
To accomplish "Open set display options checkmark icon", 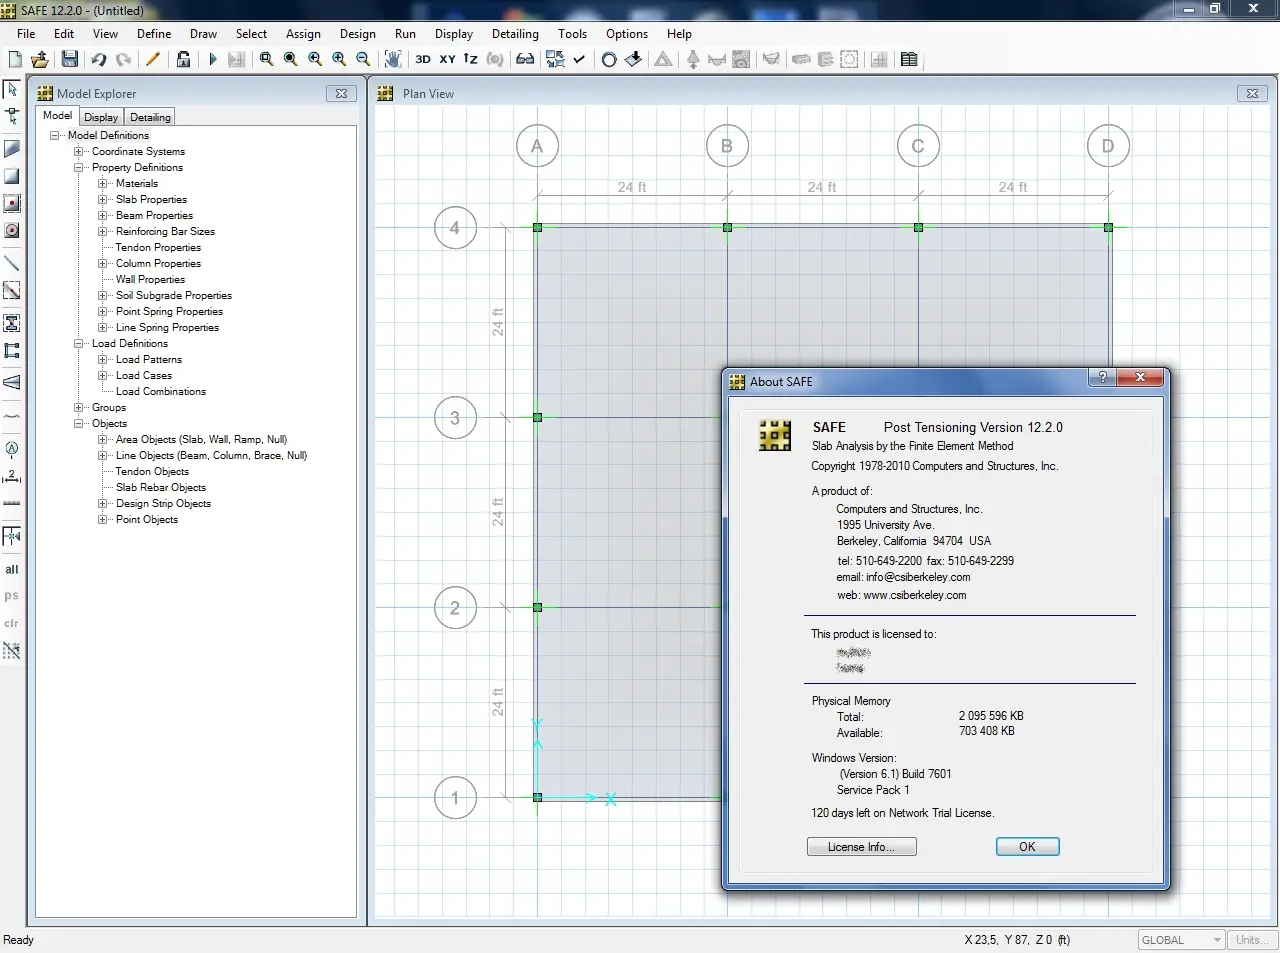I will (x=579, y=59).
